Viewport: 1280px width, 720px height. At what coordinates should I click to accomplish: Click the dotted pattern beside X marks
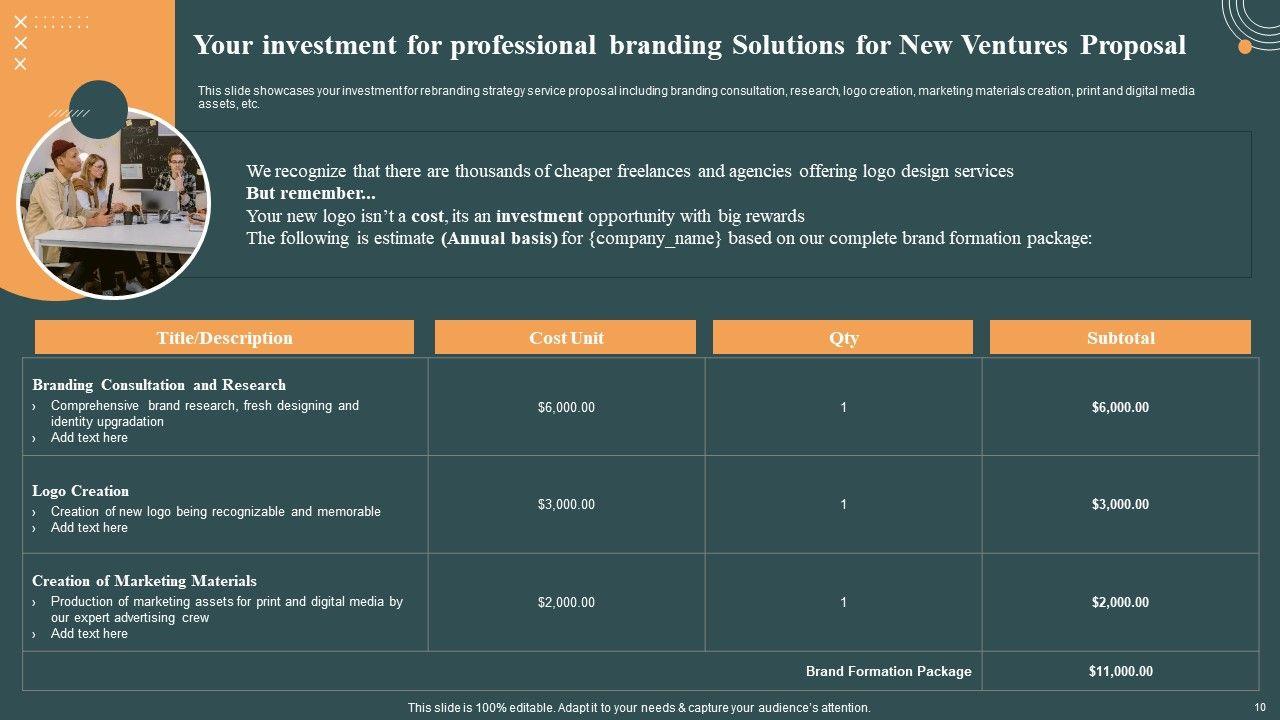pos(62,22)
